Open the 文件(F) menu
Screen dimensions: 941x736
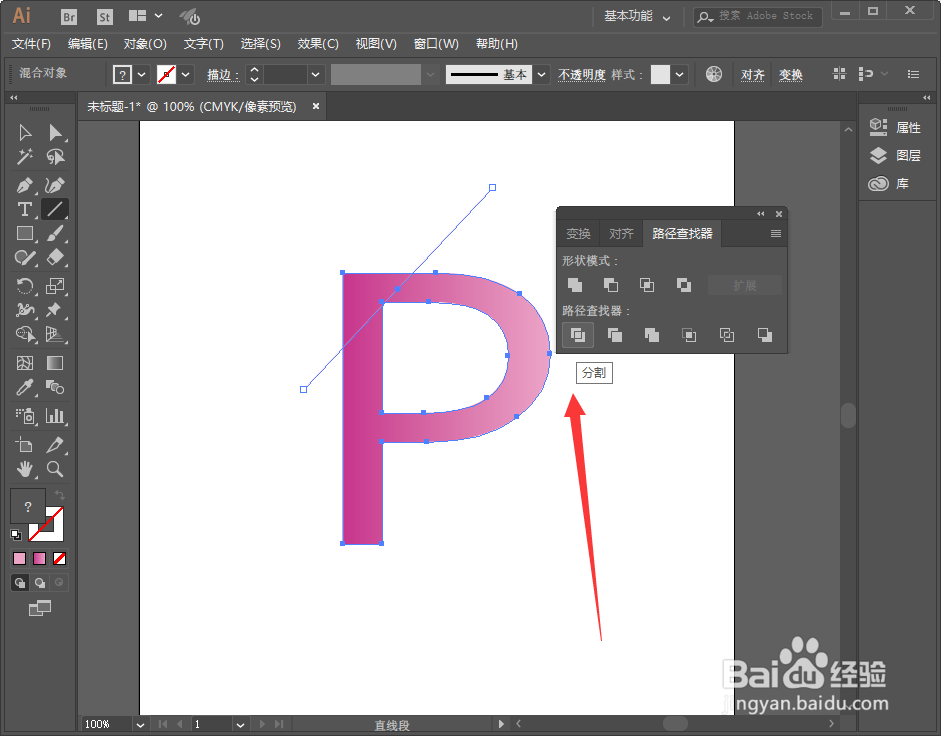click(31, 44)
